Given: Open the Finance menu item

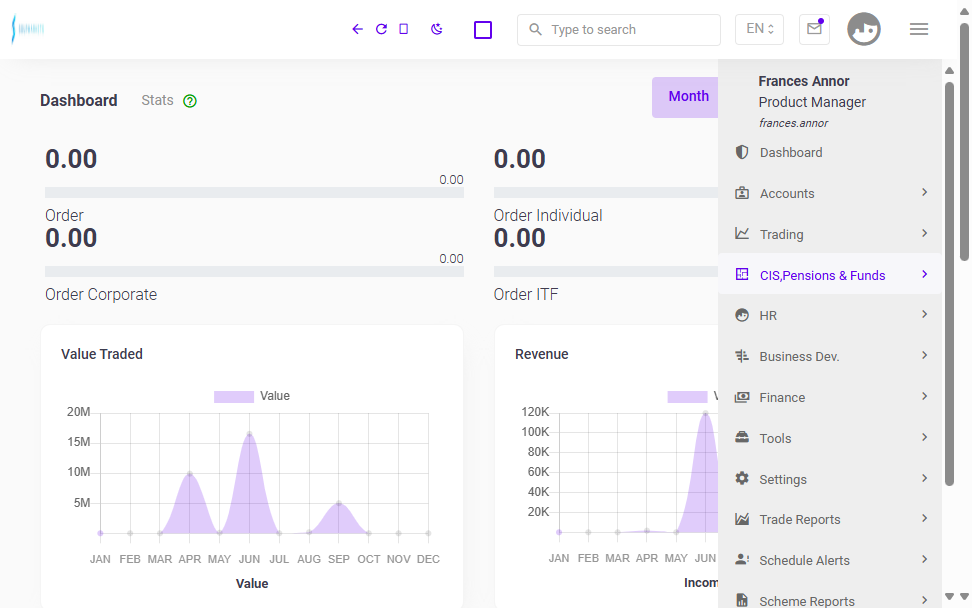Looking at the screenshot, I should pos(830,397).
